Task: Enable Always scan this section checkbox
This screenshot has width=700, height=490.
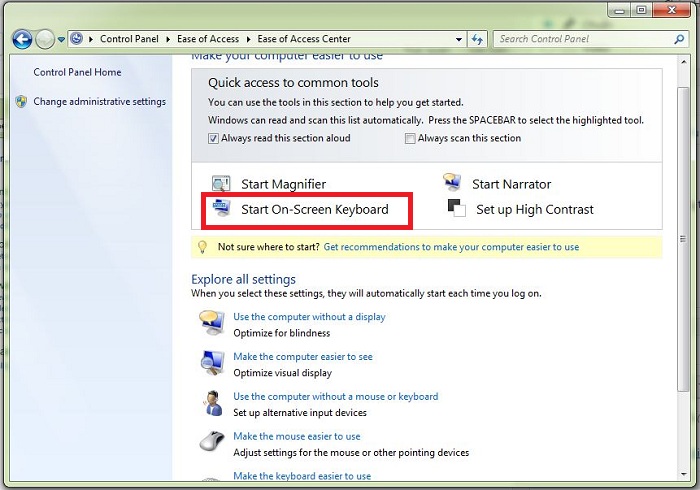Action: point(410,139)
